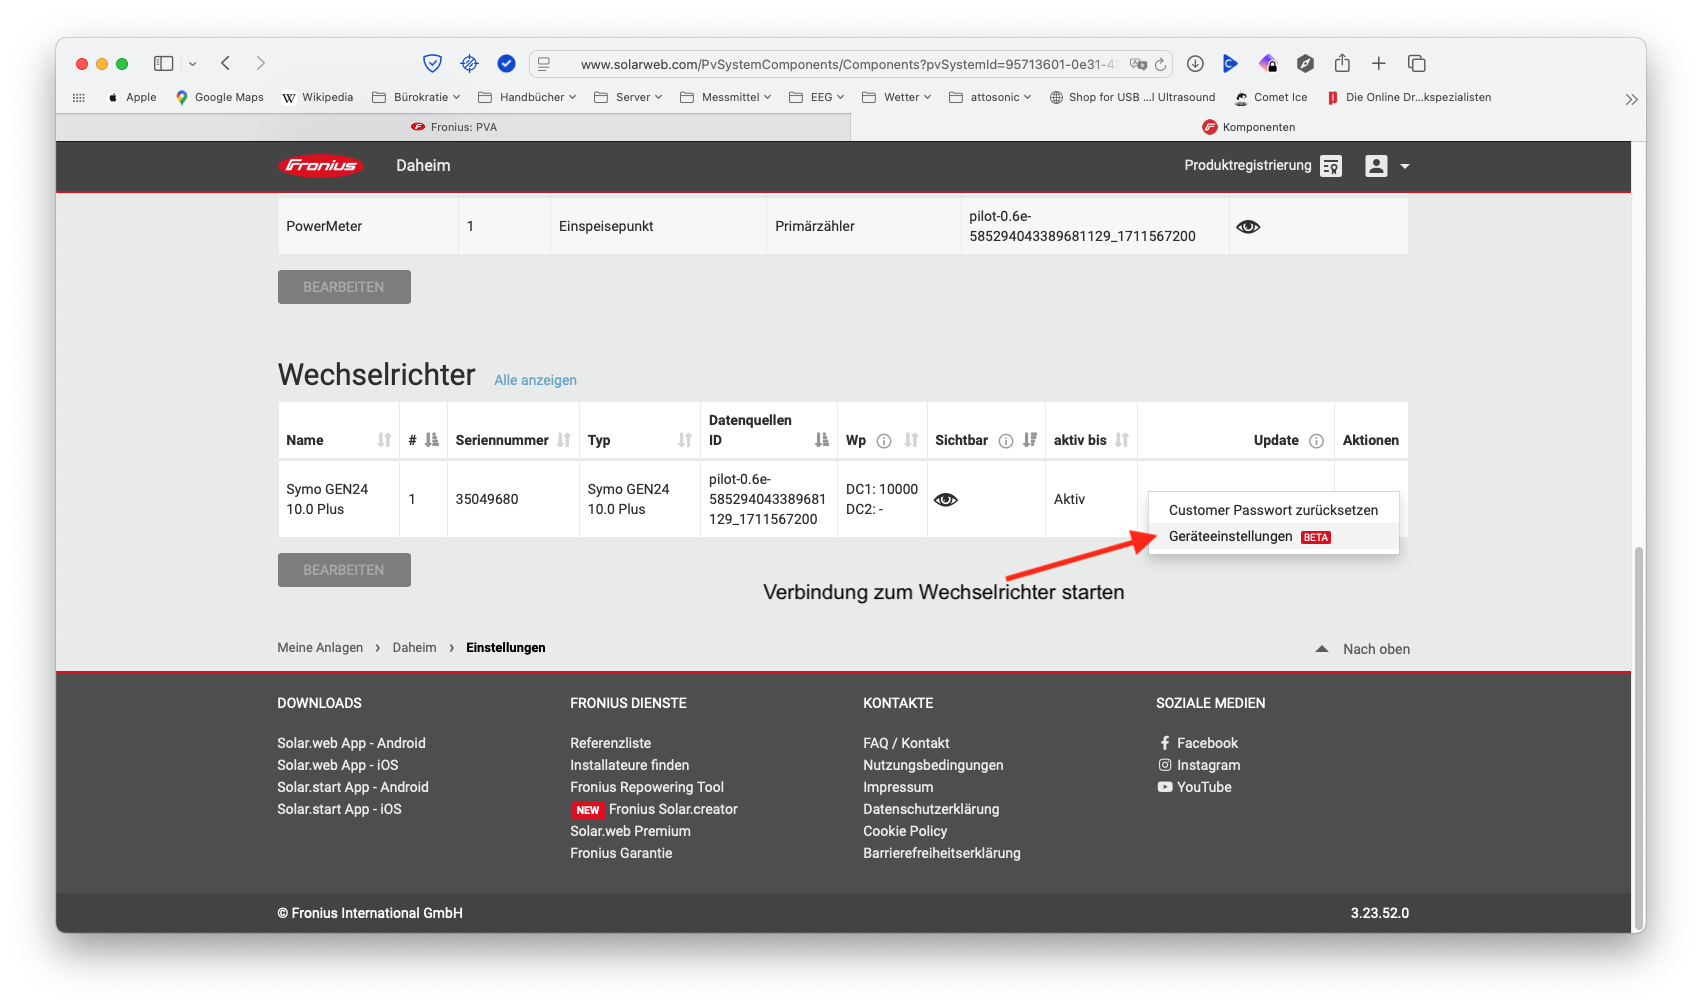Show Safari downloads

(1195, 63)
